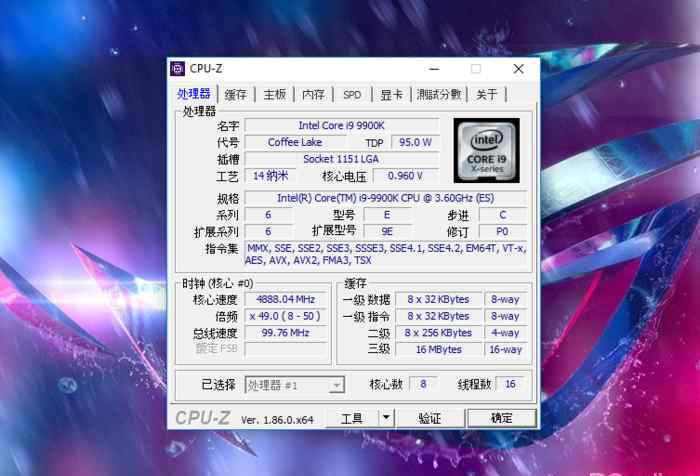Open the 主板 tab
700x476 pixels.
pos(275,94)
